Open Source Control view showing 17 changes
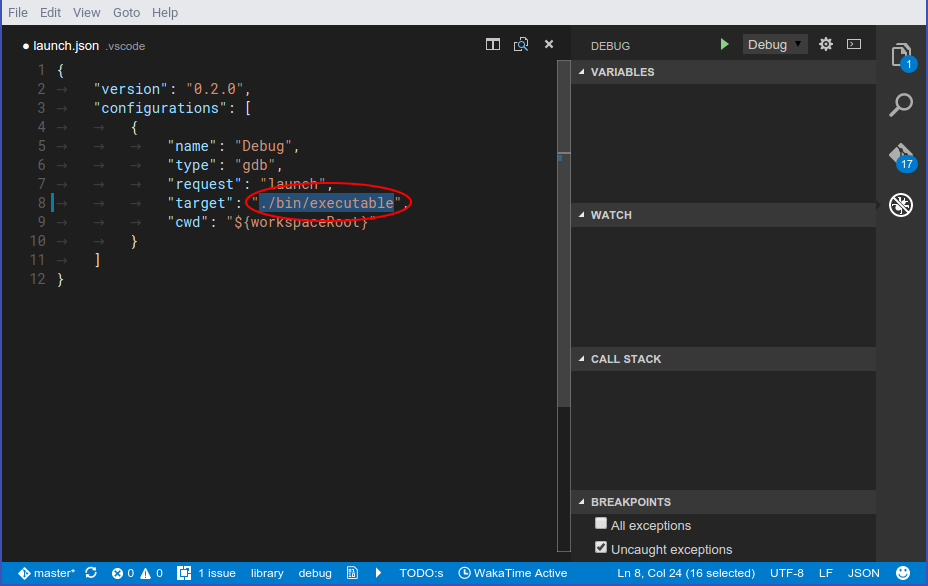 tap(899, 155)
